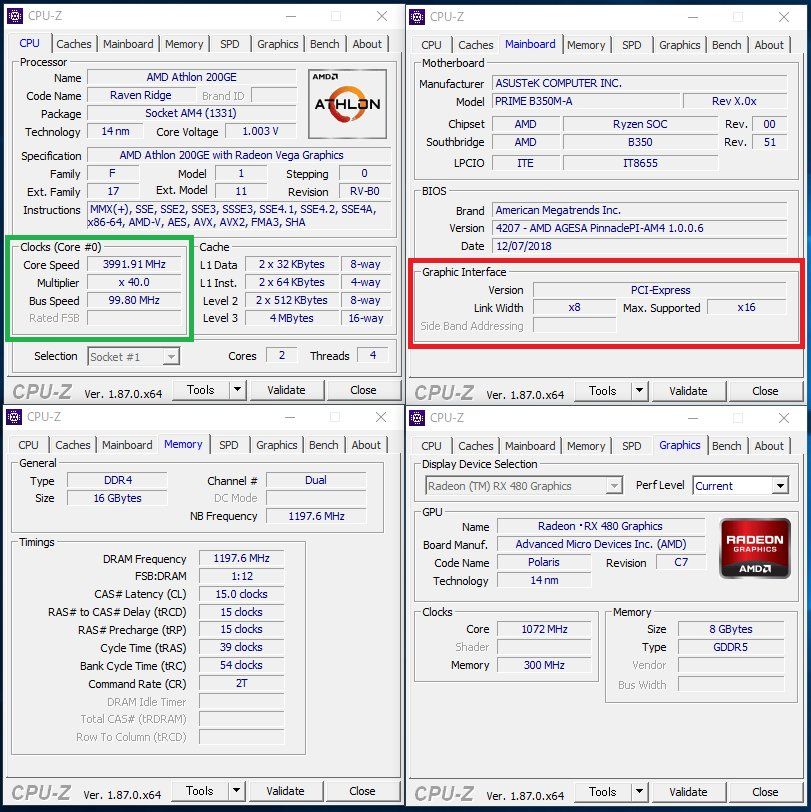Click the GPU Revision C7 field

(x=681, y=562)
